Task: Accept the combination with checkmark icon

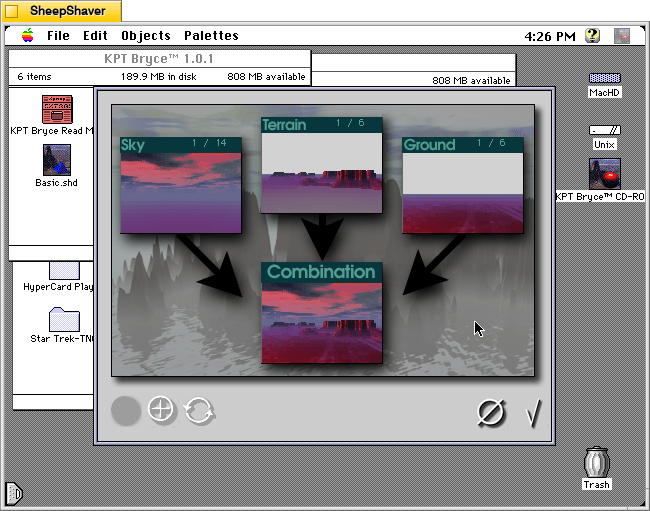Action: tap(534, 413)
